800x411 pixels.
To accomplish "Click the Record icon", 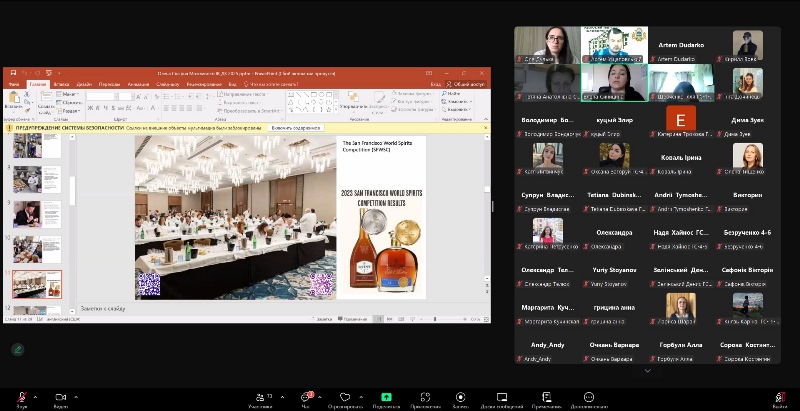I will point(460,397).
